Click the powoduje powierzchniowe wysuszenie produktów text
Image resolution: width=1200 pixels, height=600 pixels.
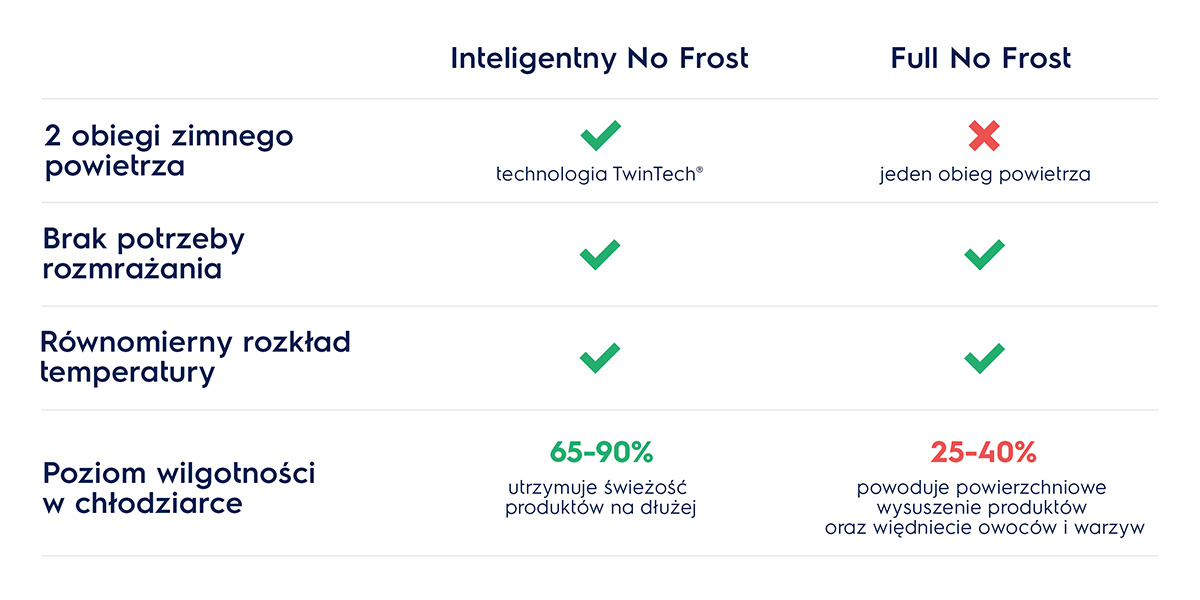click(984, 498)
